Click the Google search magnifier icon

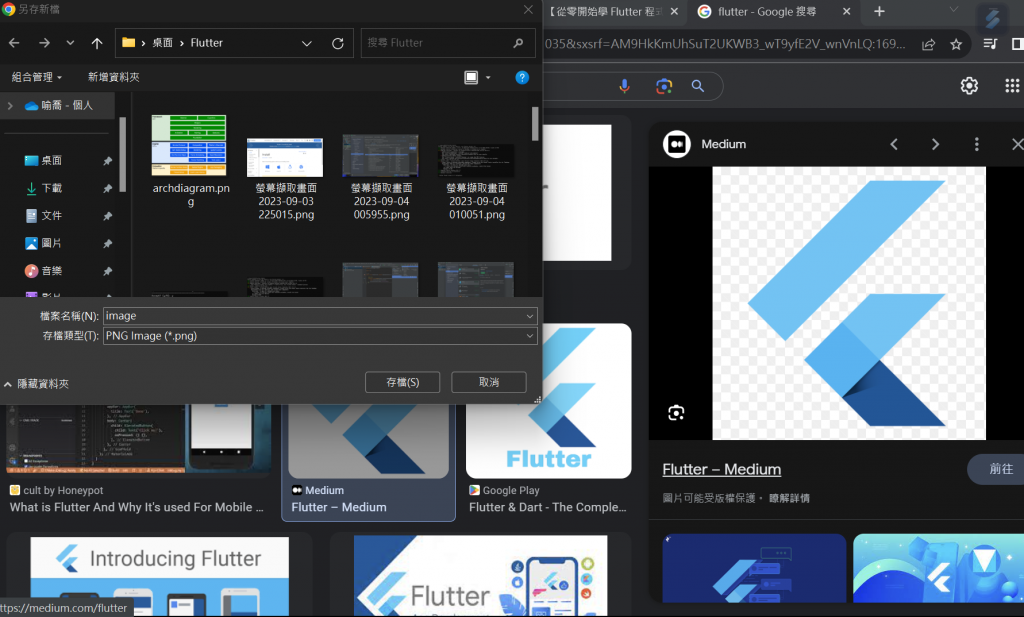pyautogui.click(x=697, y=86)
